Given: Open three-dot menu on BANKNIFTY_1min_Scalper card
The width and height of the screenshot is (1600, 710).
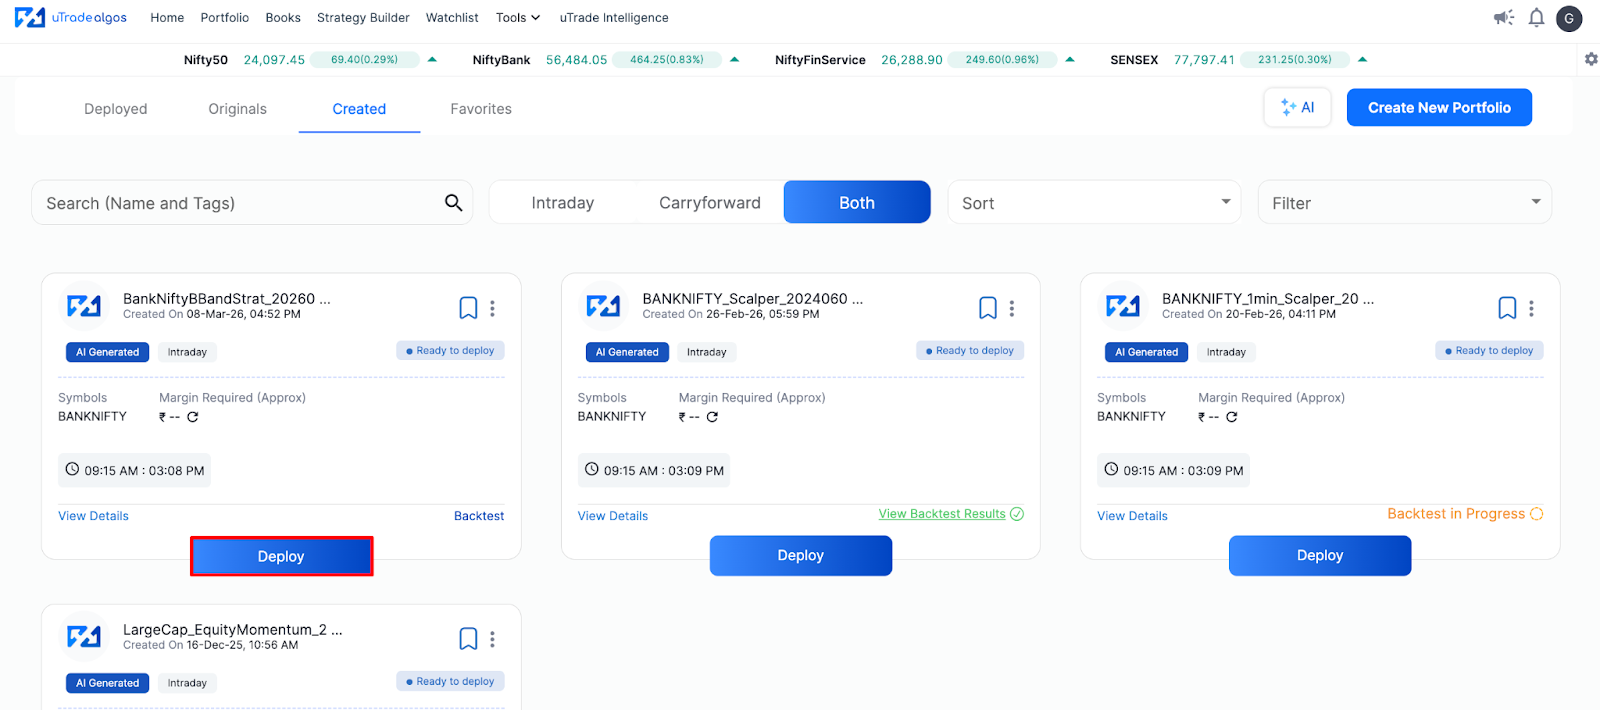Looking at the screenshot, I should [x=1531, y=308].
